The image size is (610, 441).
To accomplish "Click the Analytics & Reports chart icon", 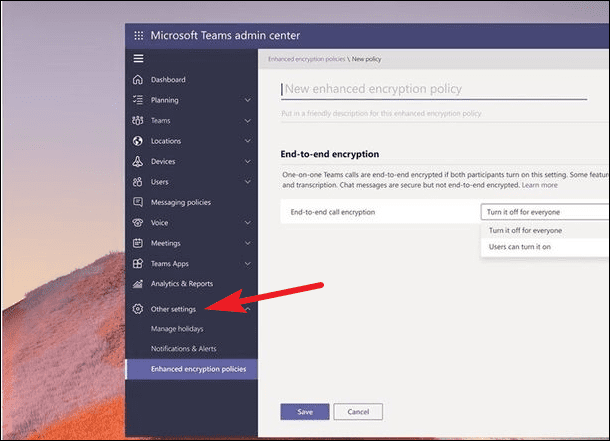I will tap(138, 284).
